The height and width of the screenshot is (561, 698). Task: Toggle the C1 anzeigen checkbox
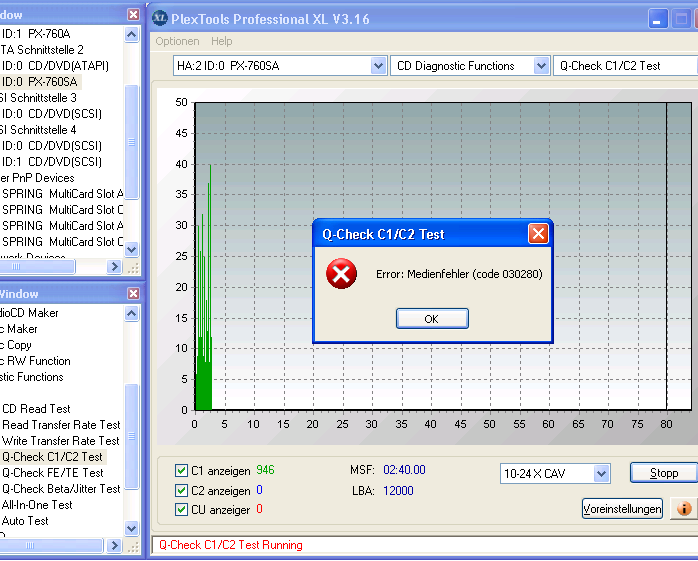181,470
